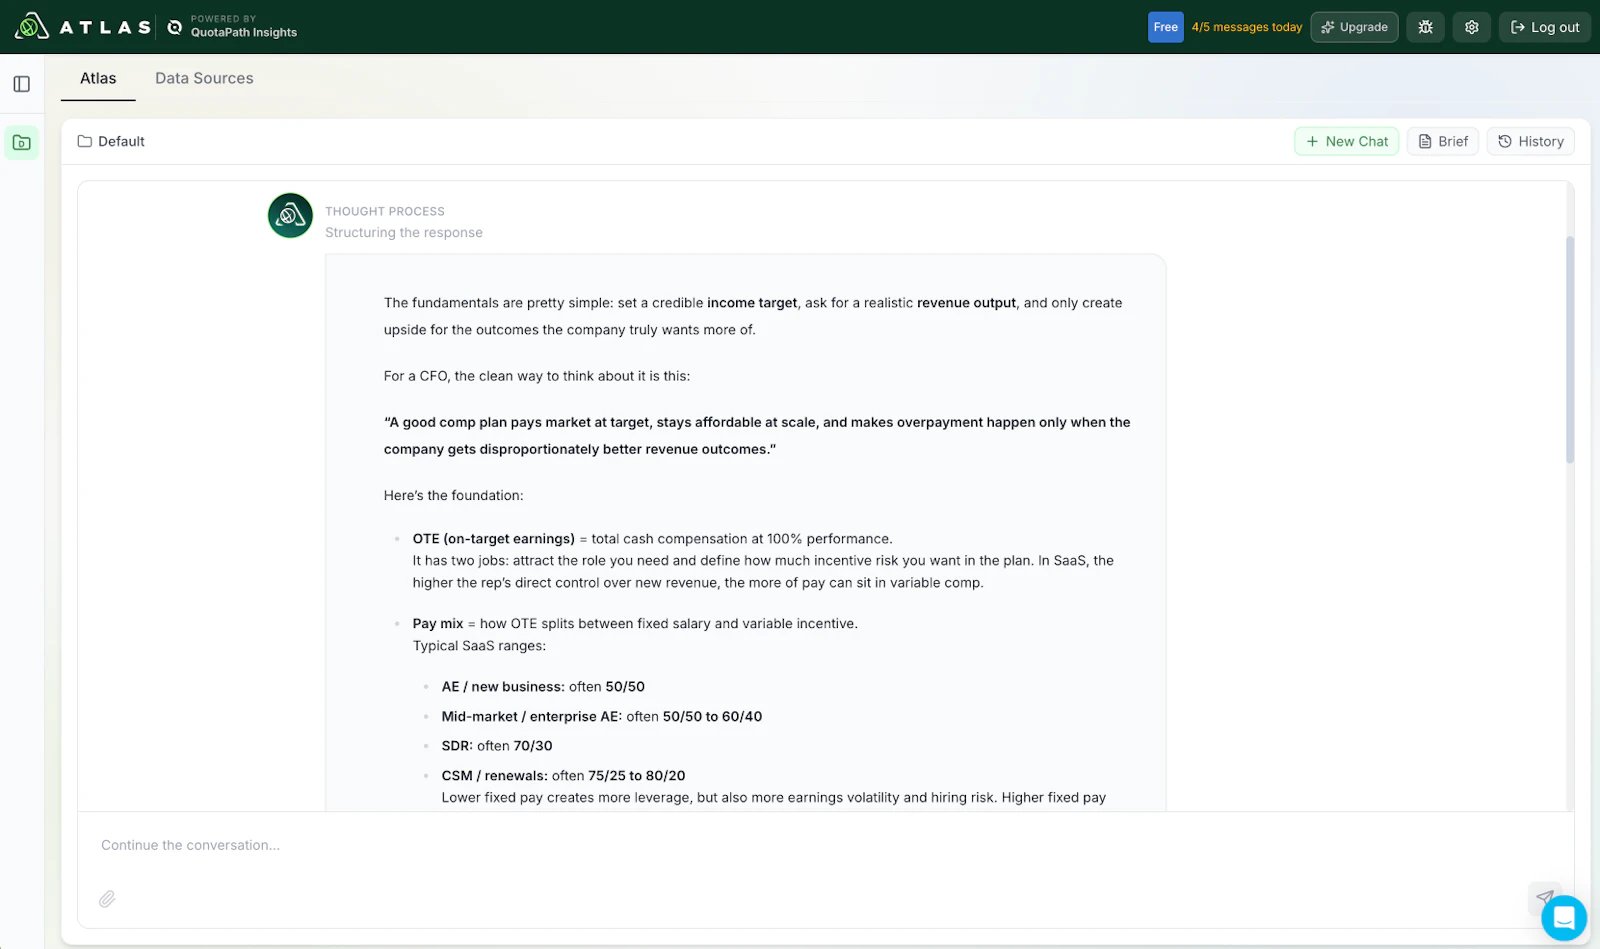The width and height of the screenshot is (1600, 949).
Task: Open chat History
Action: (x=1530, y=141)
